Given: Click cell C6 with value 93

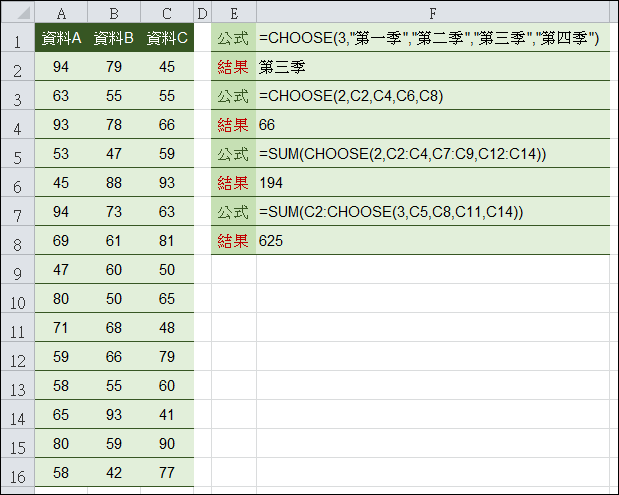Looking at the screenshot, I should point(167,182).
